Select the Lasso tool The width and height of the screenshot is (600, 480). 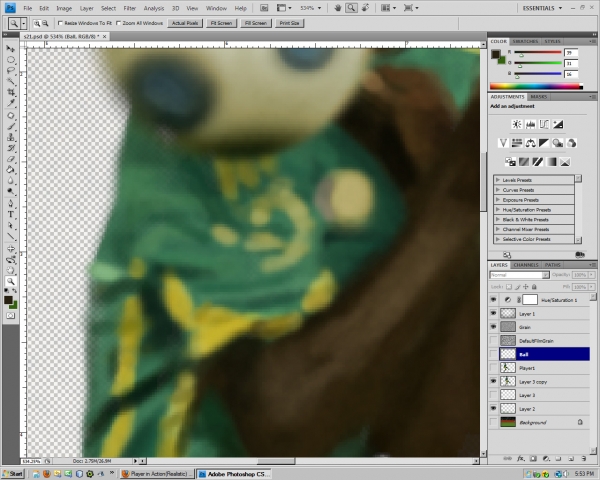click(10, 70)
